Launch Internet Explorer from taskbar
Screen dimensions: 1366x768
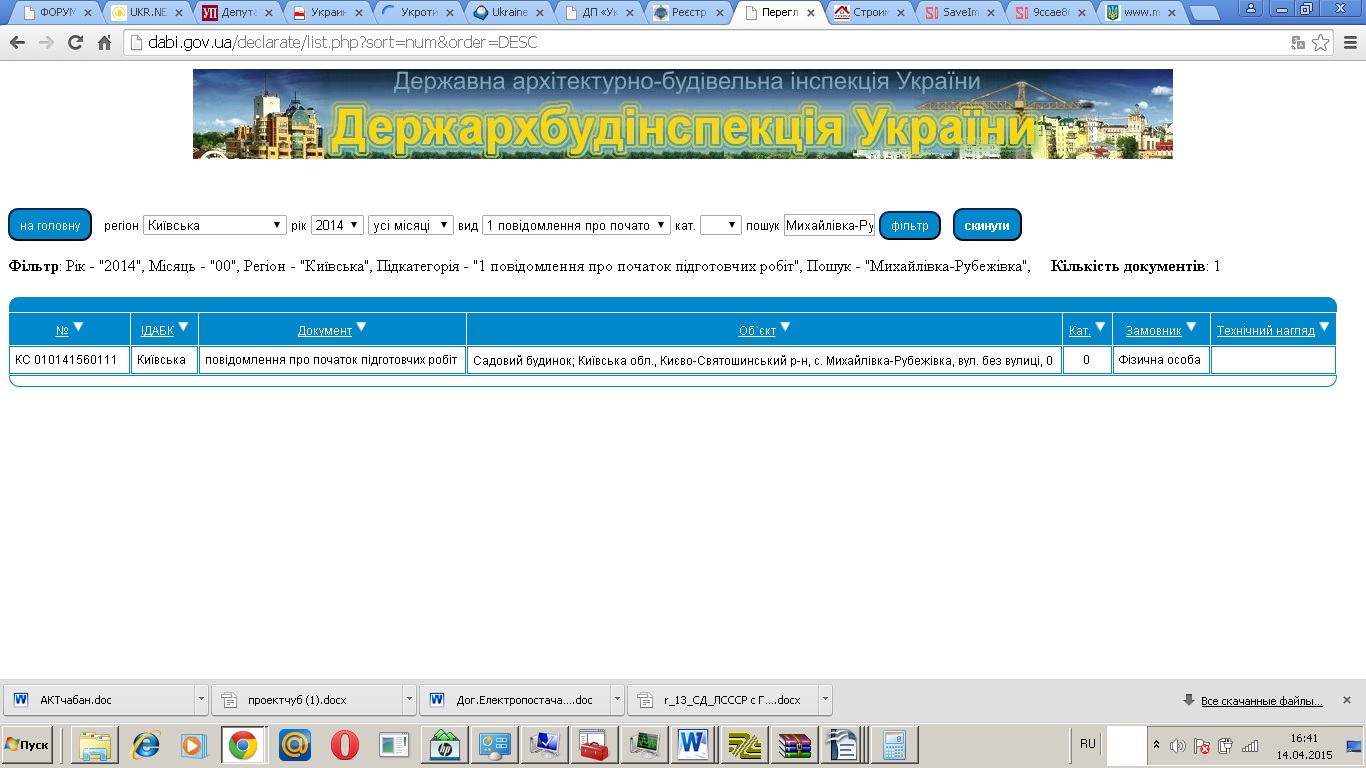click(x=146, y=745)
